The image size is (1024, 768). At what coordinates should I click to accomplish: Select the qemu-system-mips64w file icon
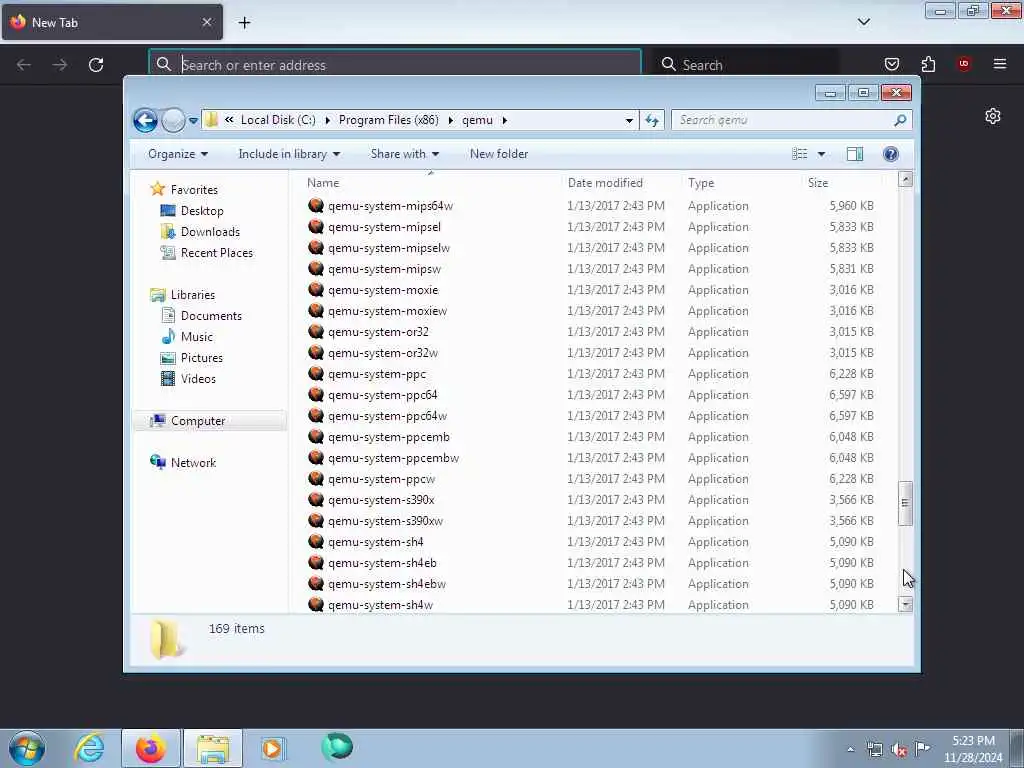pyautogui.click(x=316, y=206)
